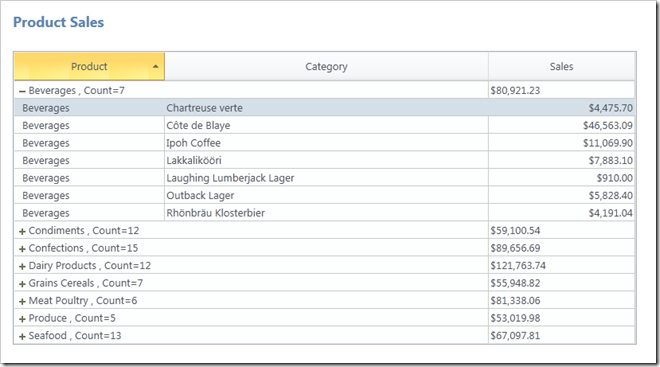This screenshot has width=660, height=367.
Task: Expand the Grains Cereals group
Action: (22, 284)
